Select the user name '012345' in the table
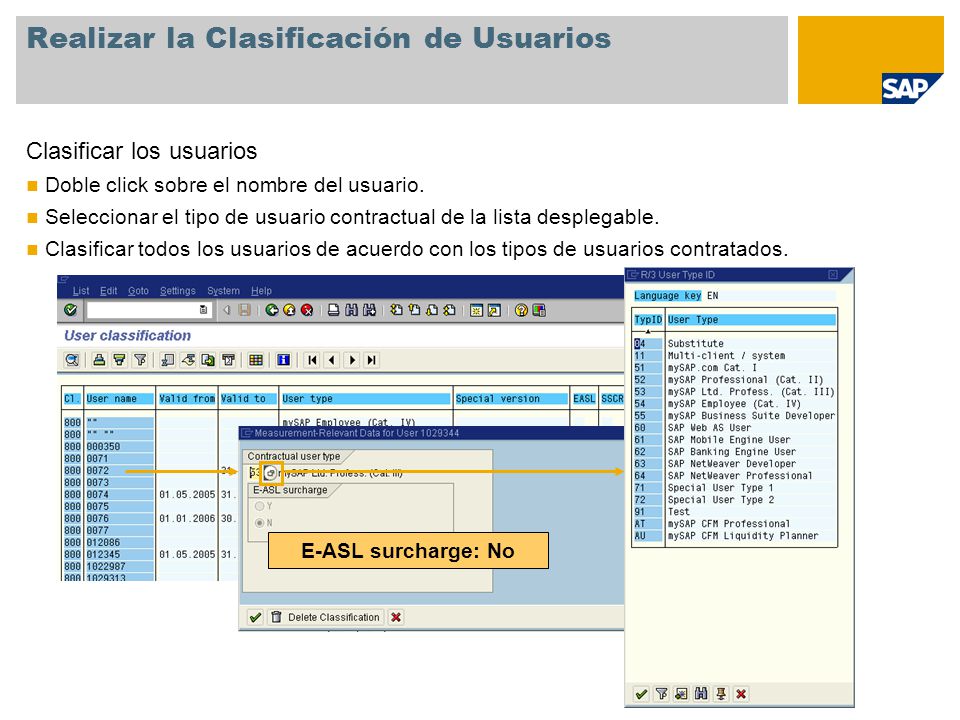The width and height of the screenshot is (960, 720). coord(119,555)
